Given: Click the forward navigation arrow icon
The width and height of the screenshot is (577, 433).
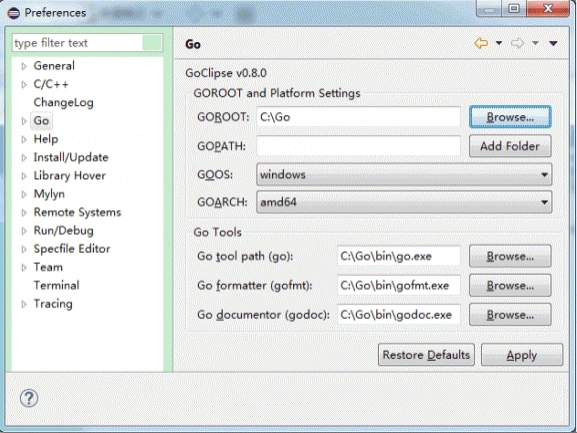Looking at the screenshot, I should click(517, 43).
